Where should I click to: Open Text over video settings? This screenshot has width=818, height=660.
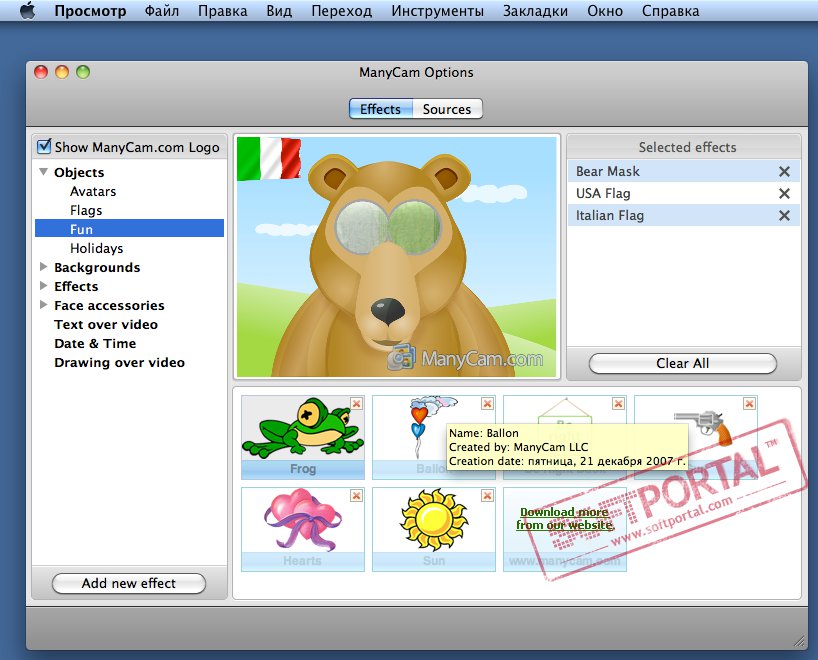(x=106, y=325)
